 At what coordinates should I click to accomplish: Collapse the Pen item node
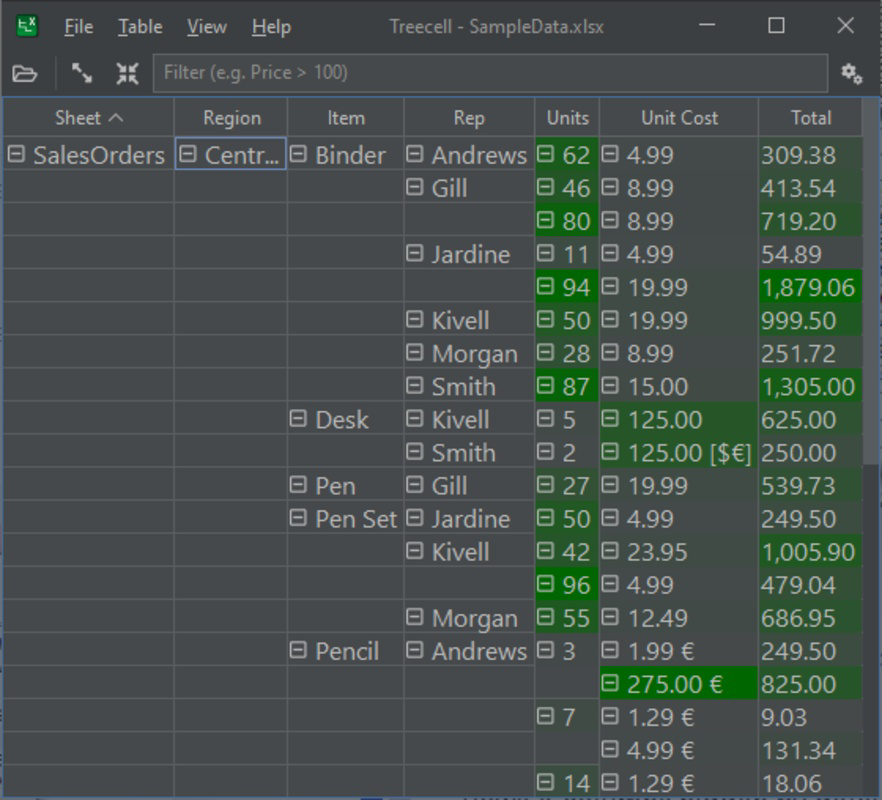point(298,484)
